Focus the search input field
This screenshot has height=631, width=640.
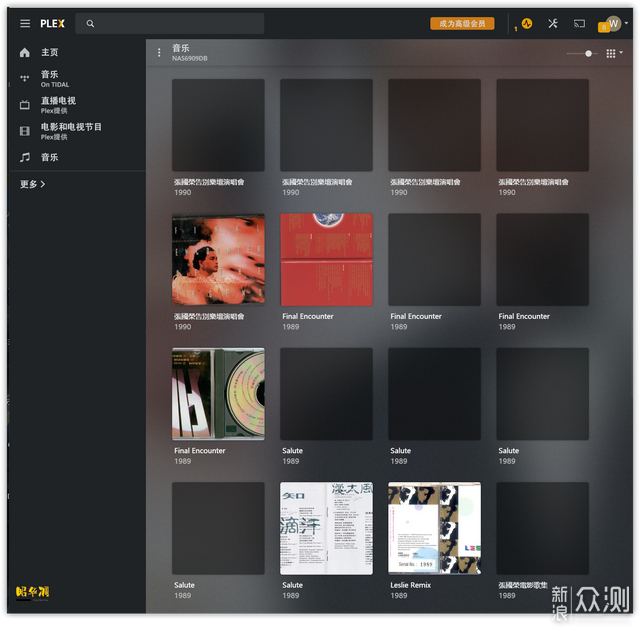coord(169,23)
